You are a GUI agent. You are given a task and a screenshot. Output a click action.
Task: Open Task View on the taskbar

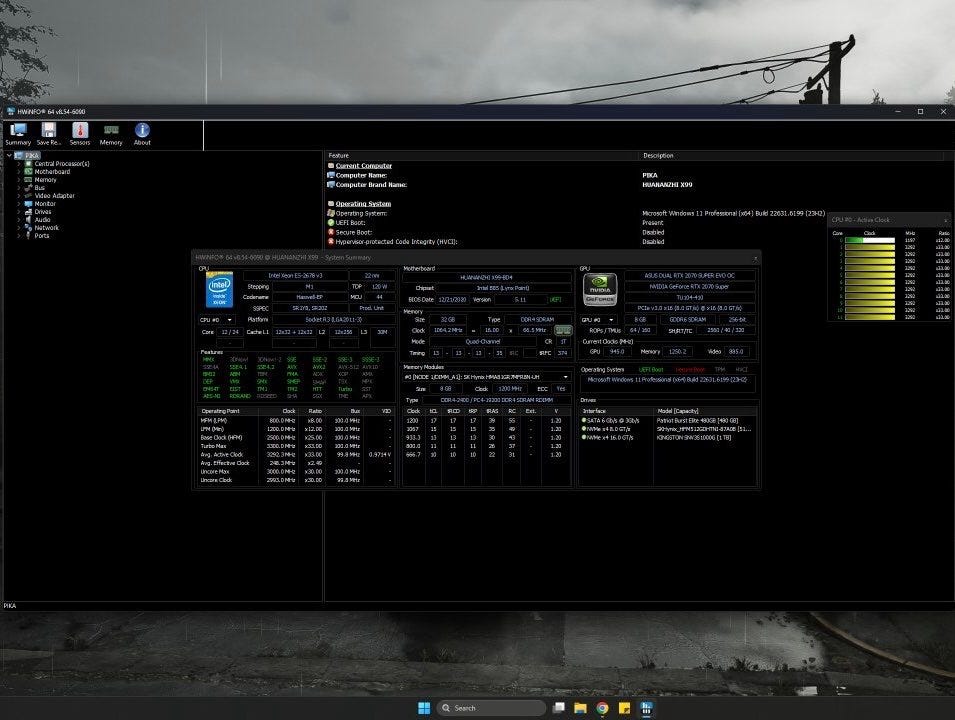[x=558, y=708]
